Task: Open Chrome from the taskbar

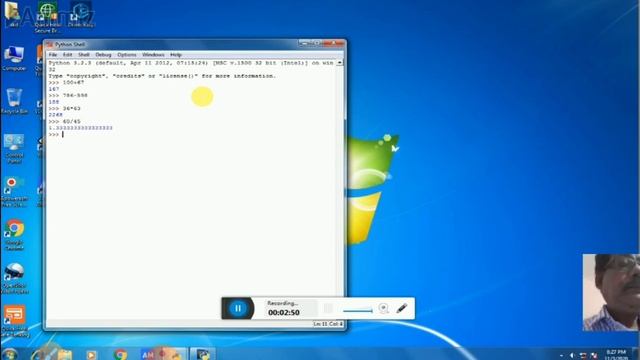Action: point(120,354)
